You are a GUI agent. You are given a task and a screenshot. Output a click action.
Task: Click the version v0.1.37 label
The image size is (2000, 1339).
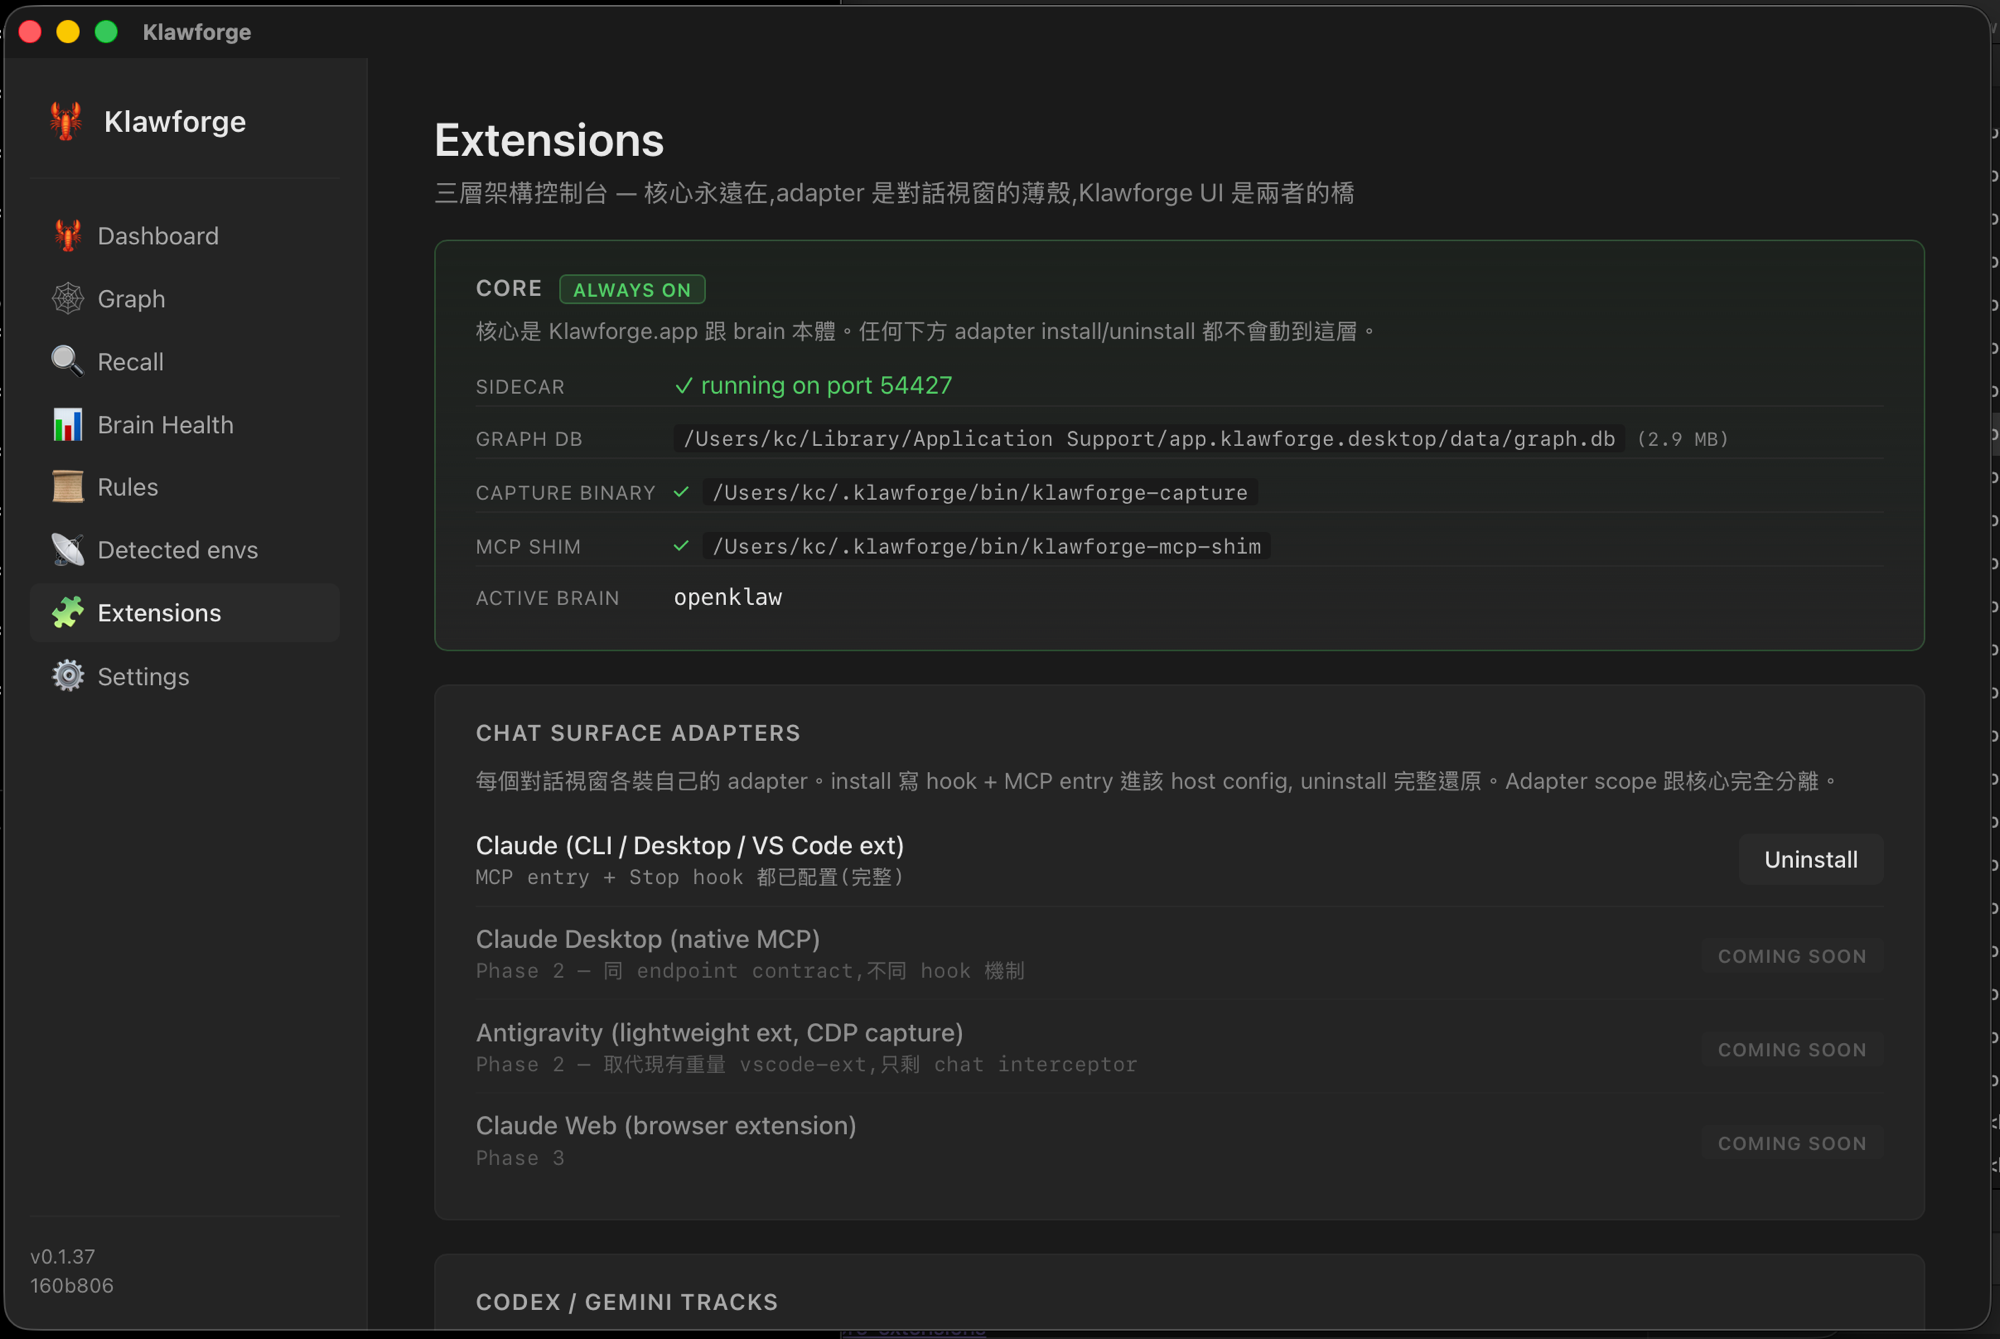pos(63,1257)
